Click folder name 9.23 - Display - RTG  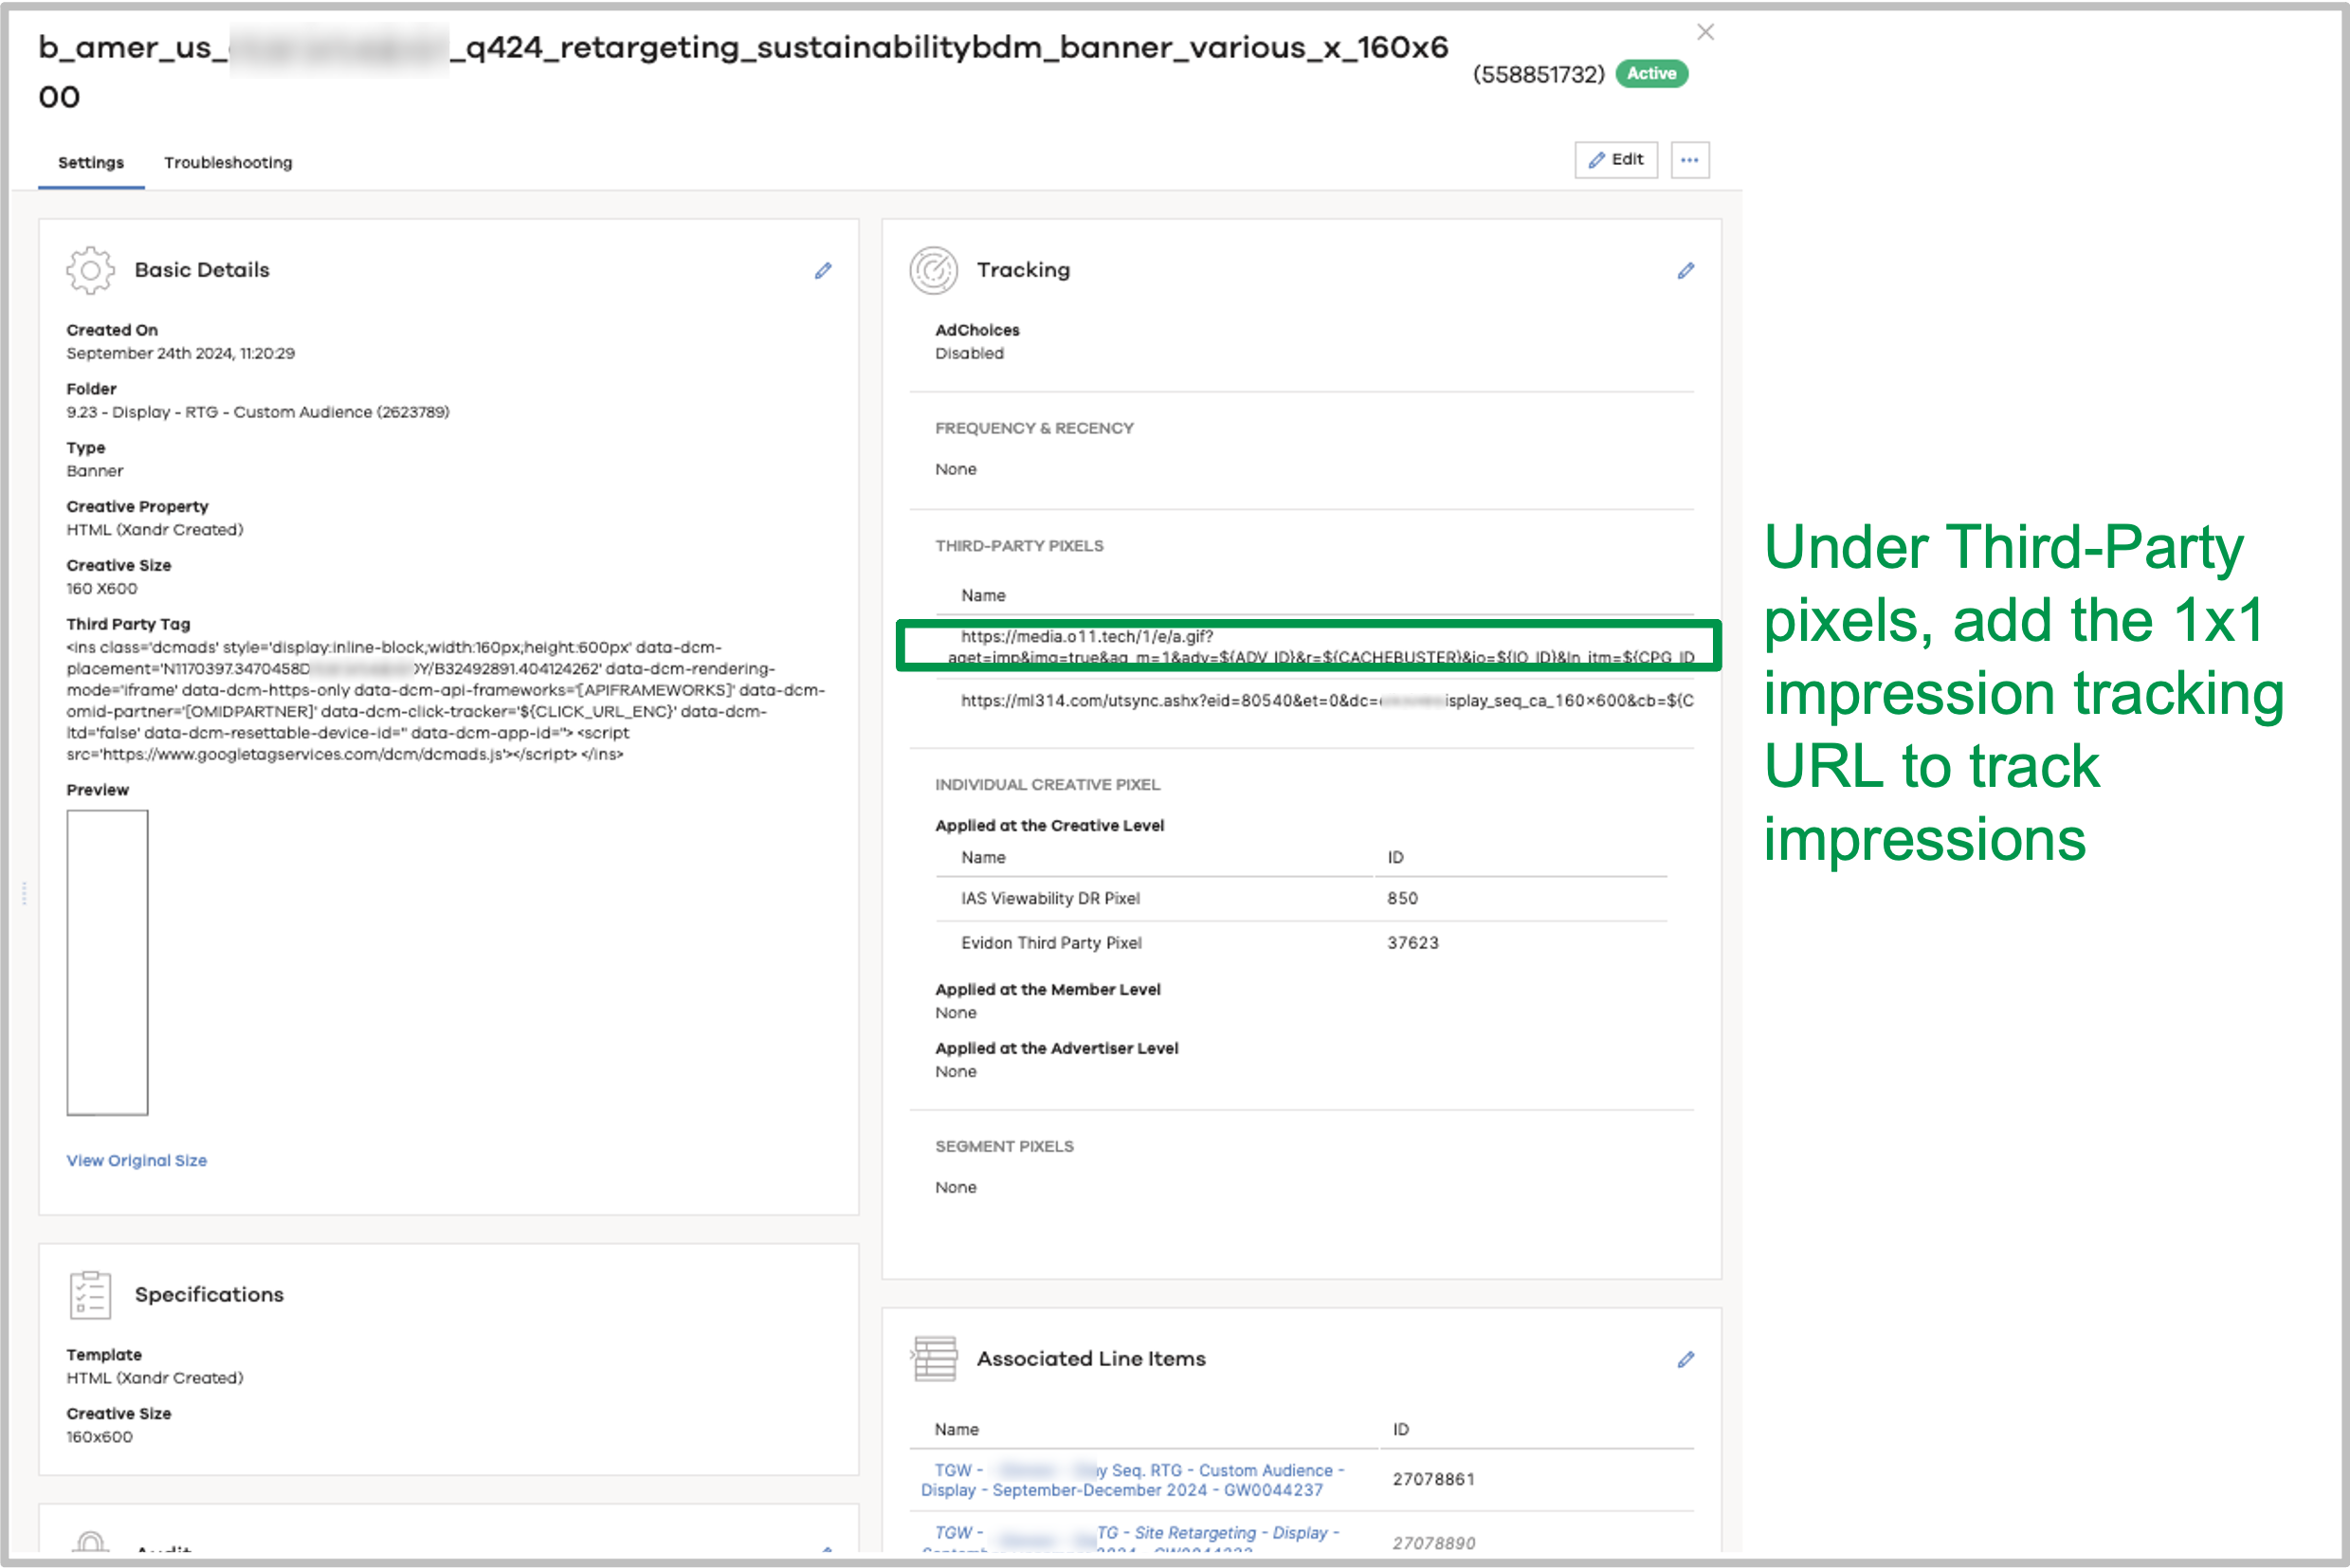pyautogui.click(x=258, y=412)
